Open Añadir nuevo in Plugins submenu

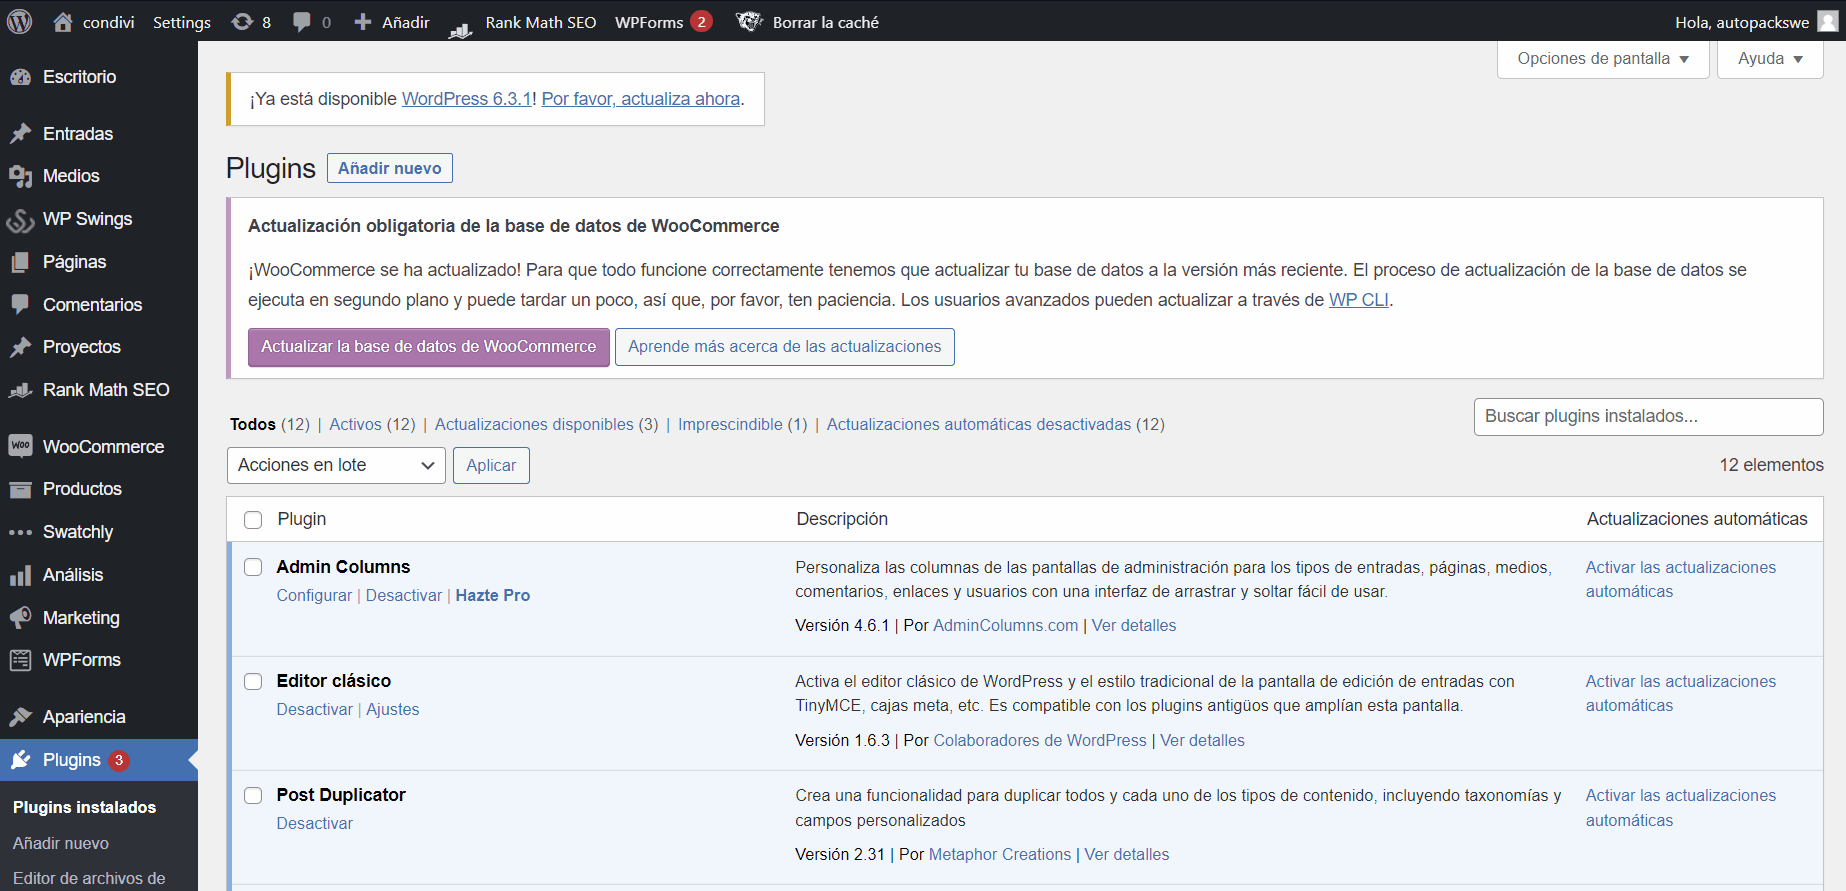tap(61, 843)
